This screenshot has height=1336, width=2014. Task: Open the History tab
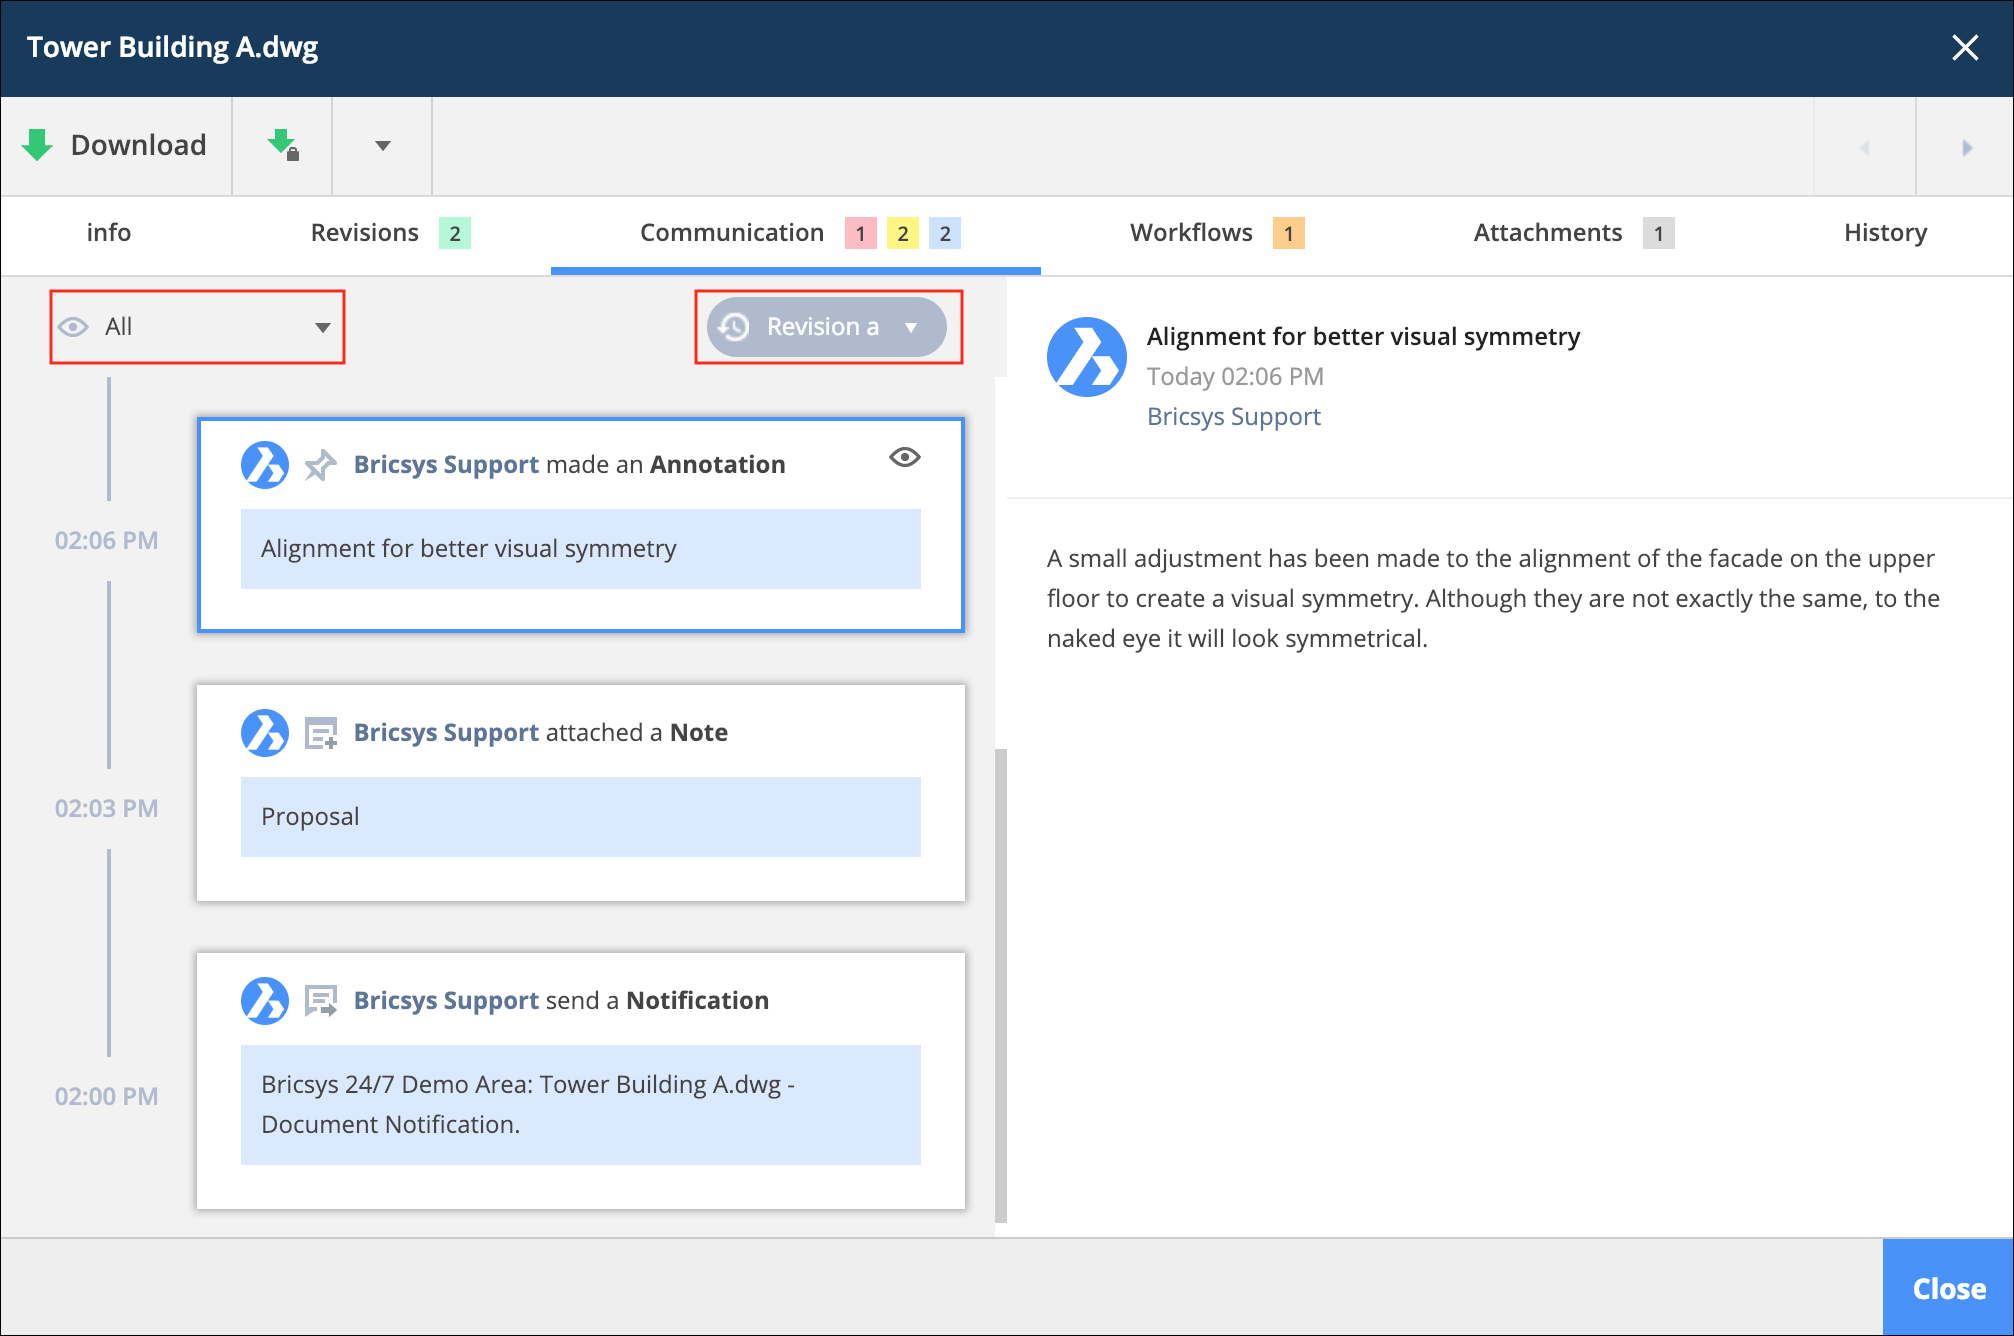click(1885, 233)
